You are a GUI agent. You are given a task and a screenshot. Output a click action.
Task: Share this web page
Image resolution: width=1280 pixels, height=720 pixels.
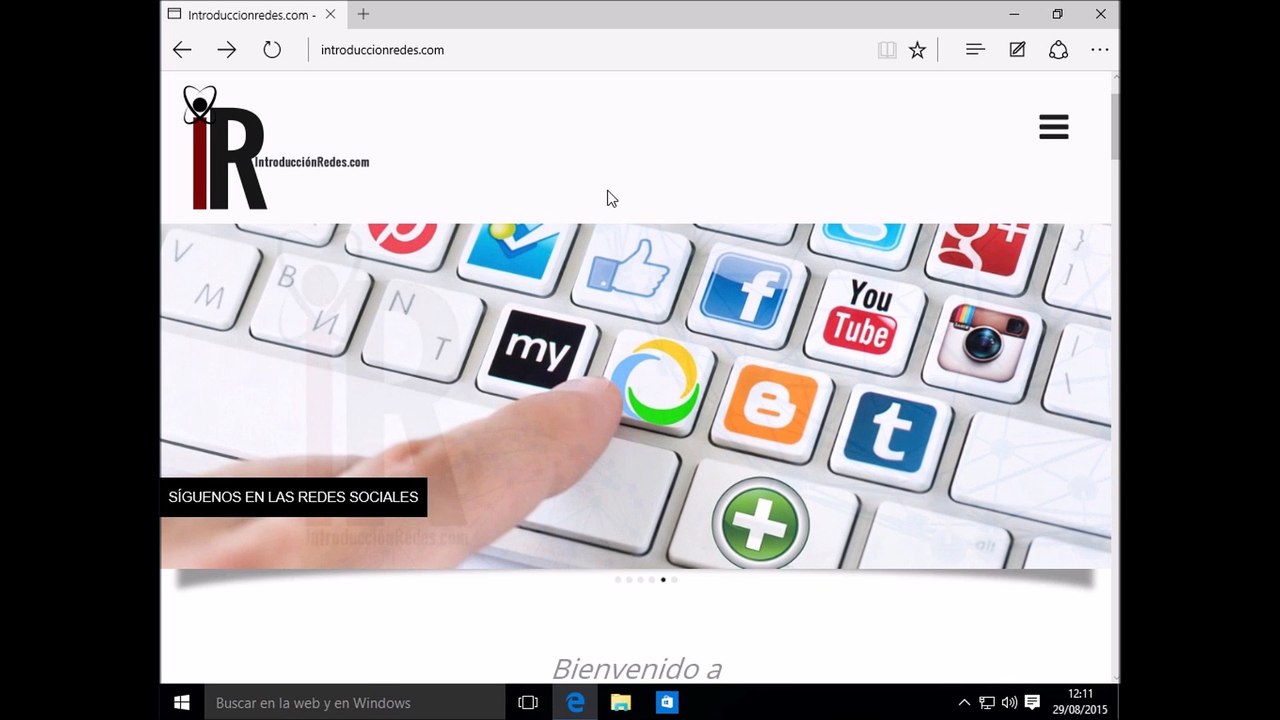click(x=1058, y=50)
